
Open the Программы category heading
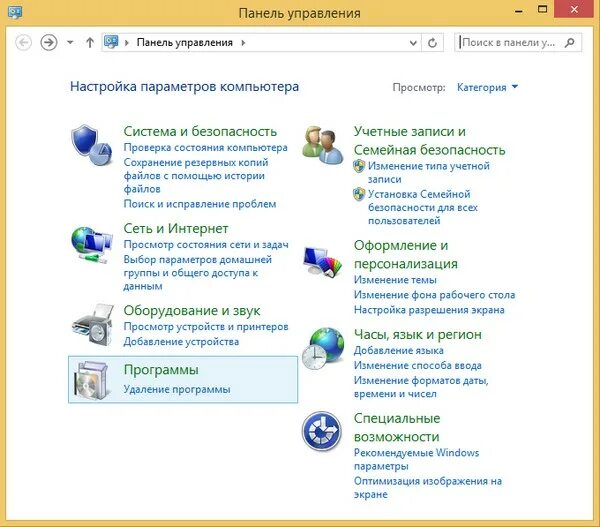(x=161, y=370)
